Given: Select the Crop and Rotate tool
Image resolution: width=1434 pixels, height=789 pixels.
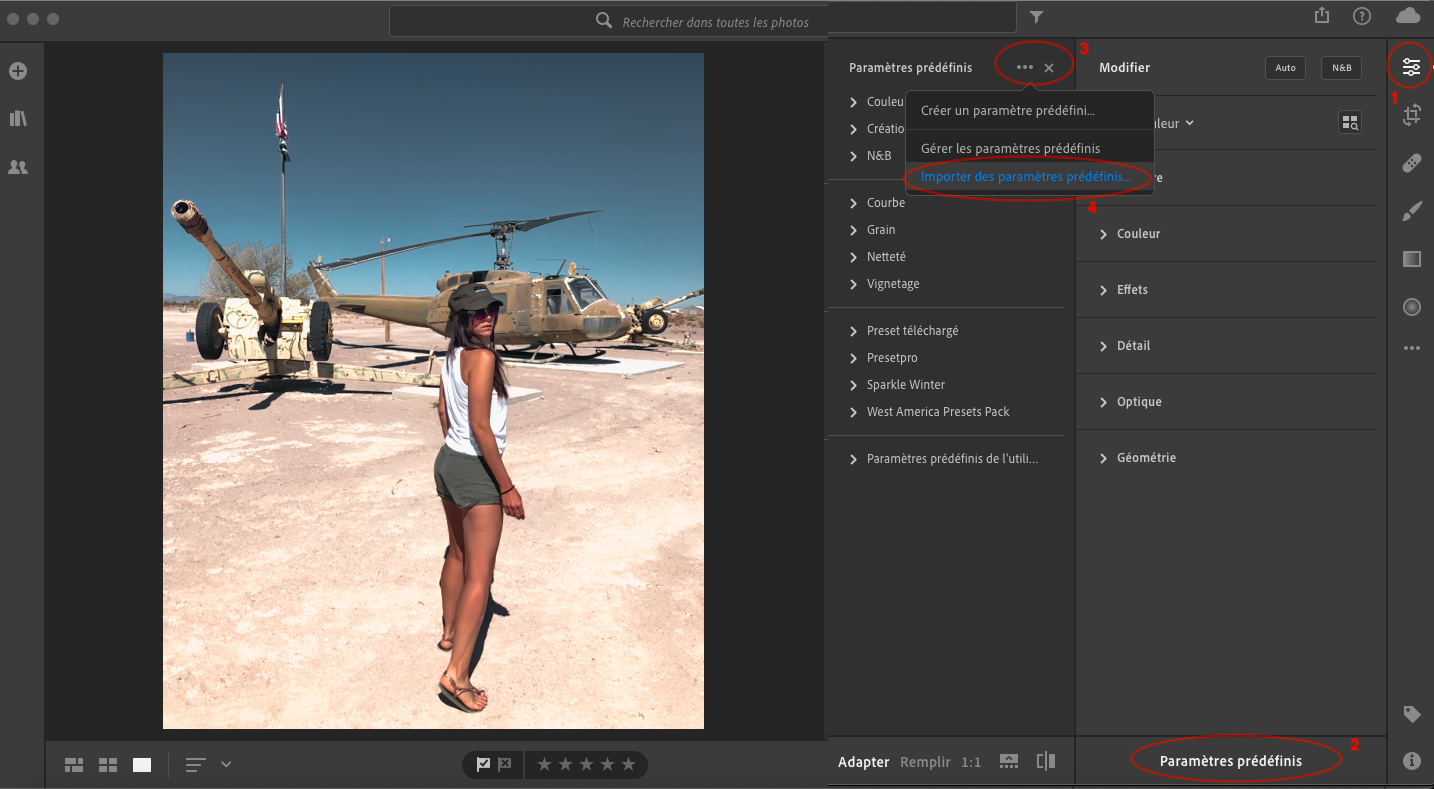Looking at the screenshot, I should click(1411, 116).
